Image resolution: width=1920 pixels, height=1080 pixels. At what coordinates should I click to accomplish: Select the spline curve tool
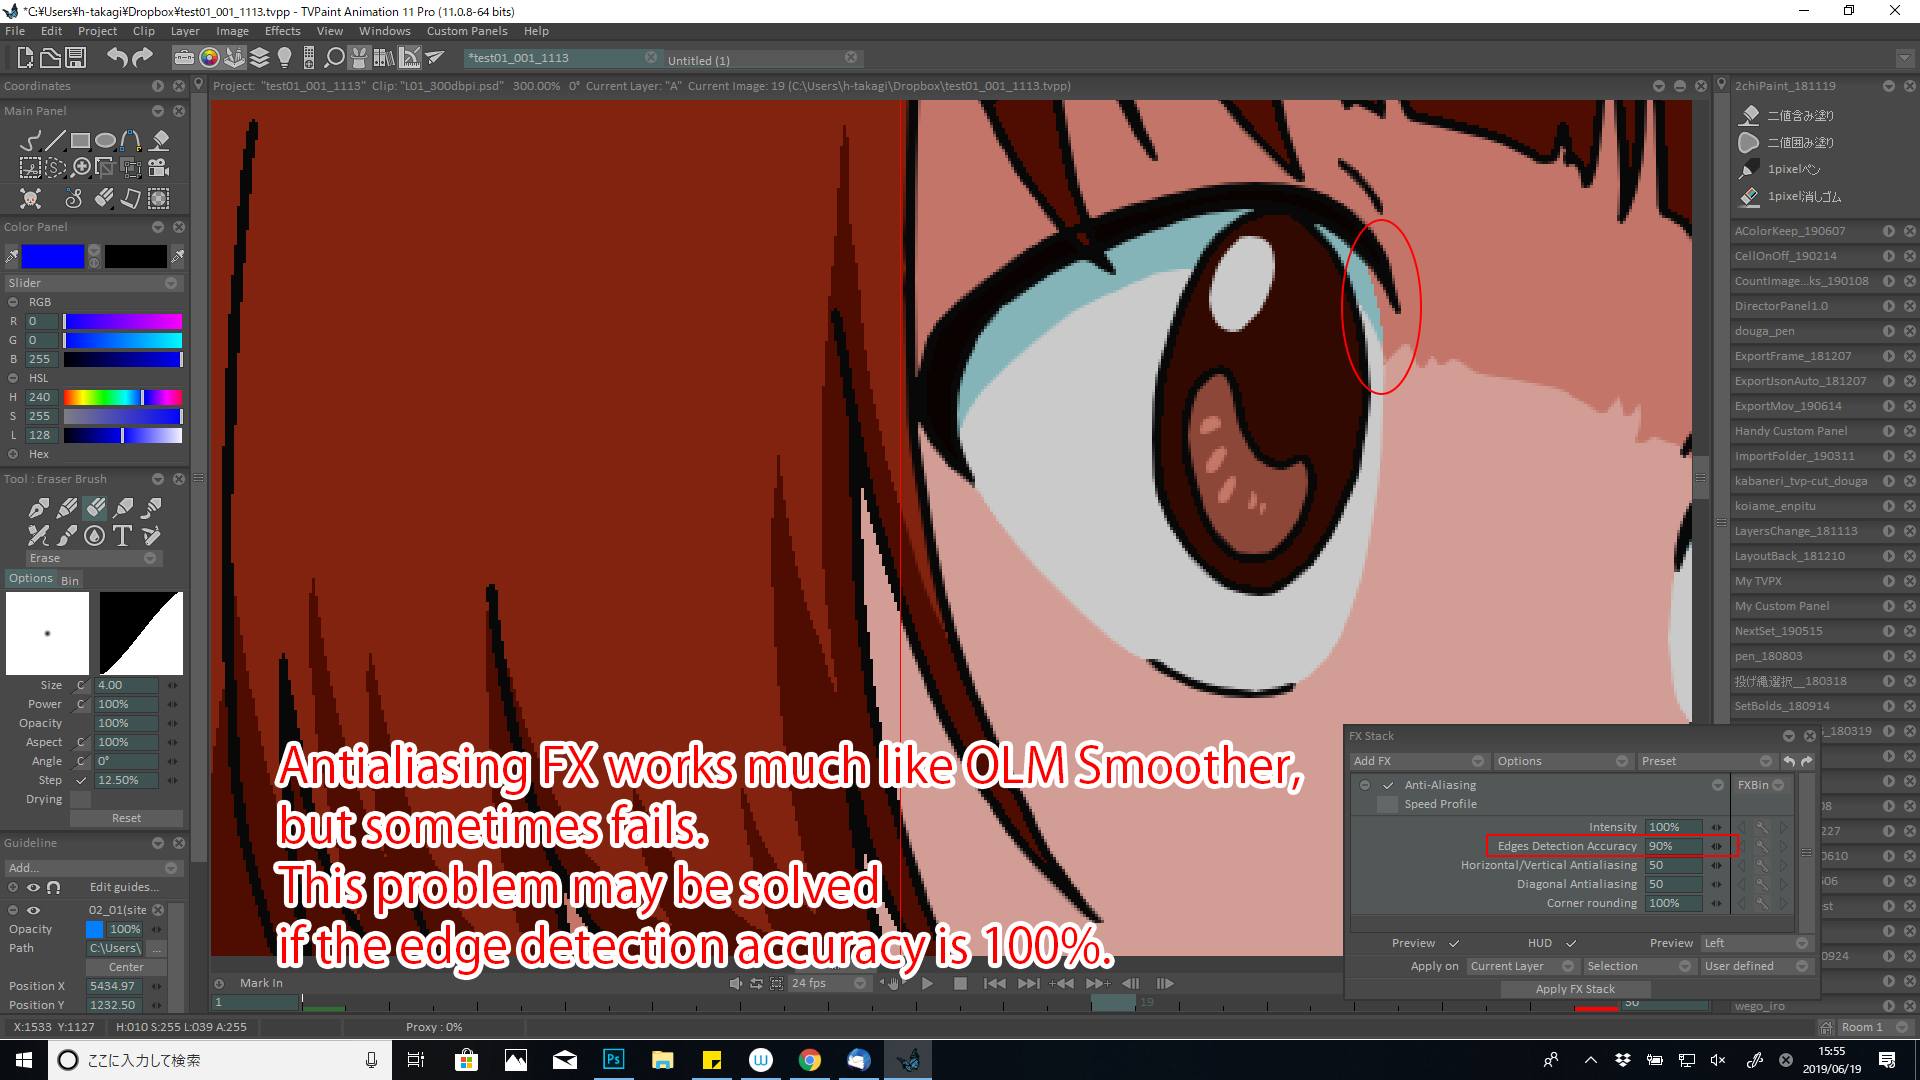131,141
